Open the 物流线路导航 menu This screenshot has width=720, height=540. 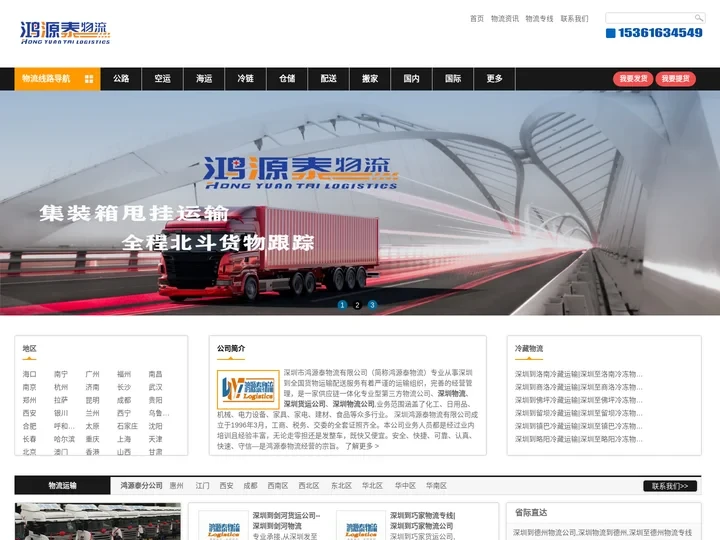point(57,79)
